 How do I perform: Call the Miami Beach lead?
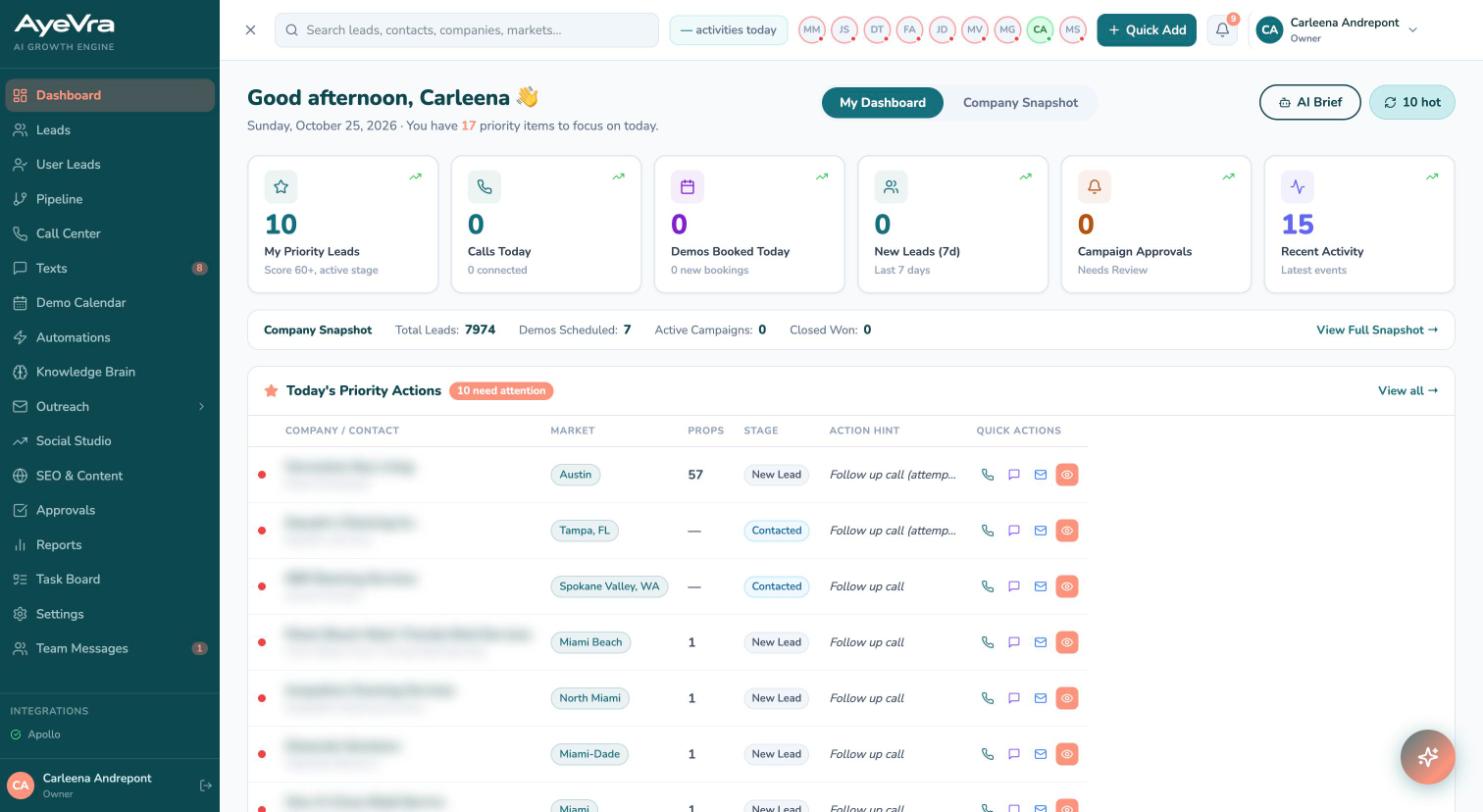(988, 643)
